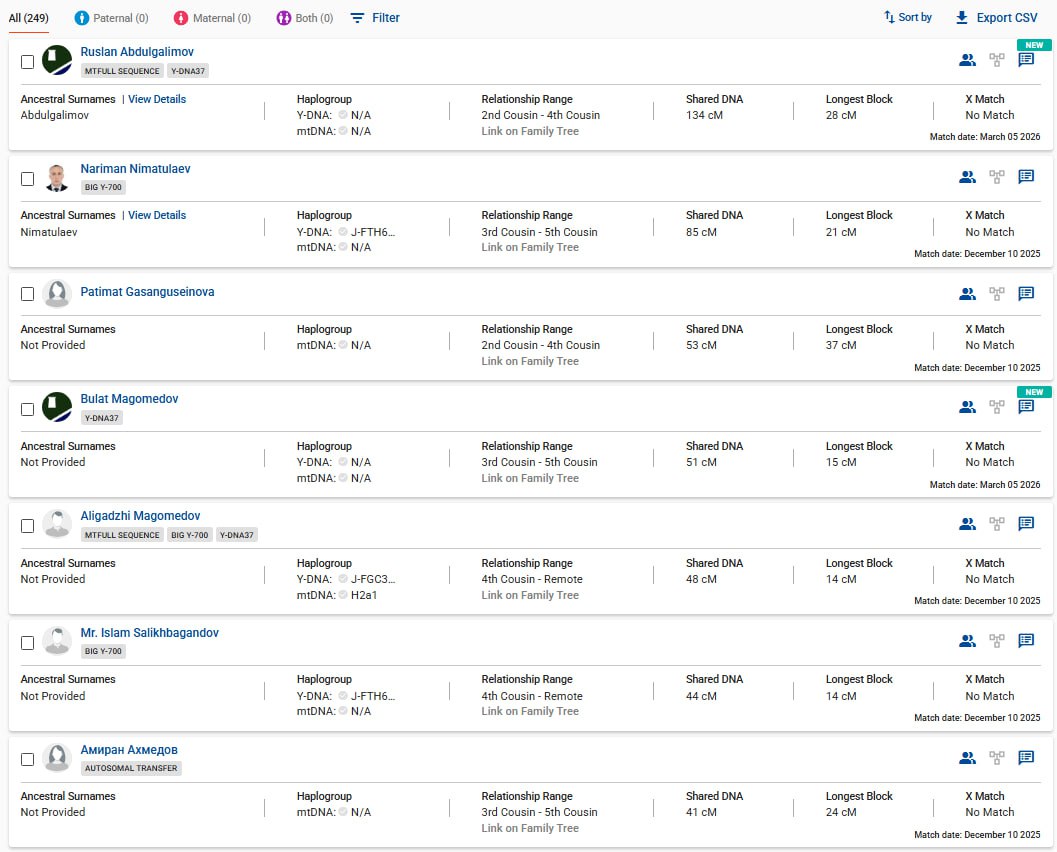Tick checkbox for Mr. Islam Salikhbagandov
The image size is (1057, 852).
pyautogui.click(x=28, y=643)
